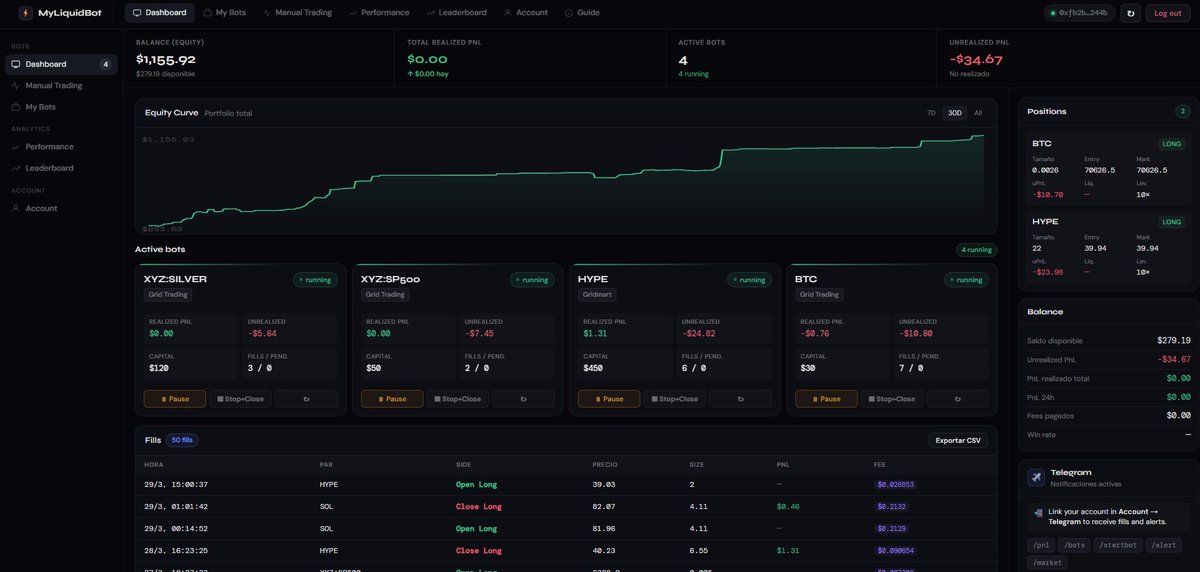Click the Positions count badge '2'
This screenshot has width=1200, height=572.
[1181, 111]
